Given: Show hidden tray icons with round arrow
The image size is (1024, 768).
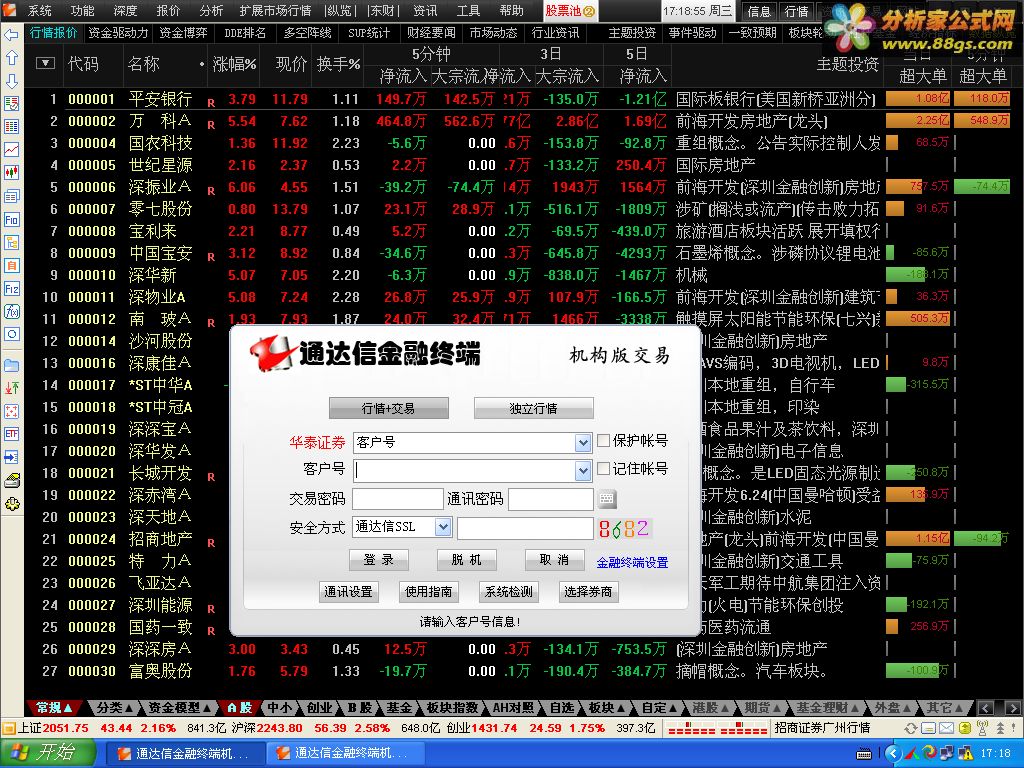Looking at the screenshot, I should pyautogui.click(x=891, y=754).
